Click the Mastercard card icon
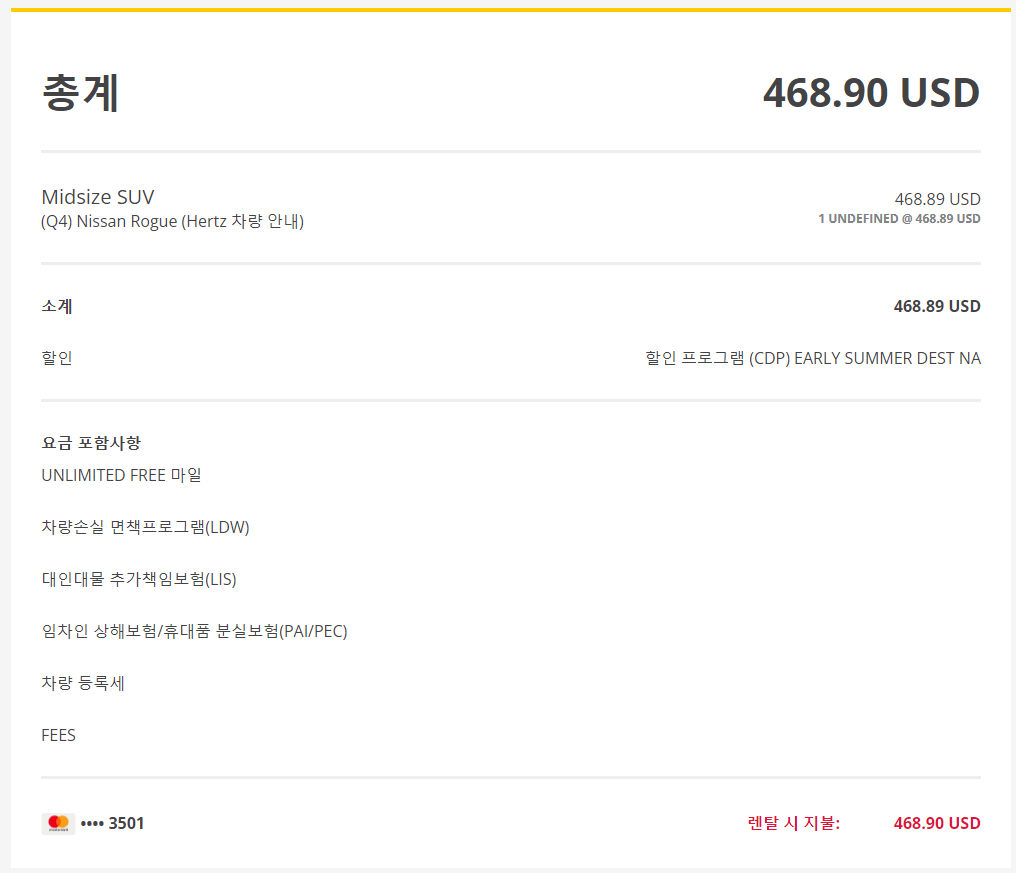The image size is (1016, 873). pyautogui.click(x=57, y=823)
